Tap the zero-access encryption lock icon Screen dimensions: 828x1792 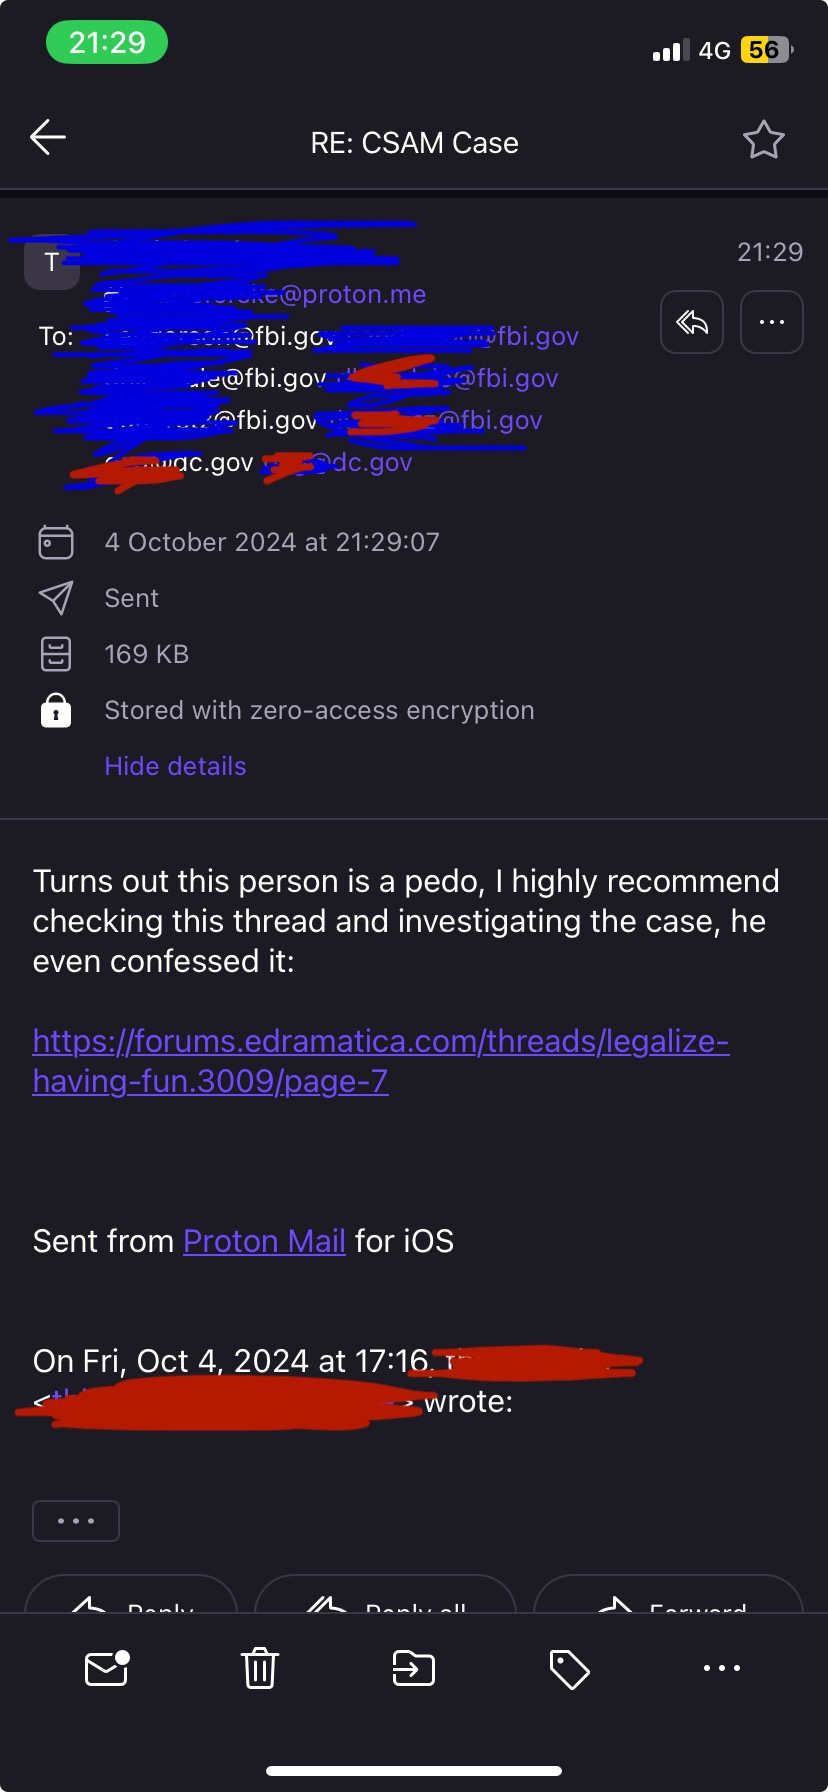pyautogui.click(x=56, y=710)
